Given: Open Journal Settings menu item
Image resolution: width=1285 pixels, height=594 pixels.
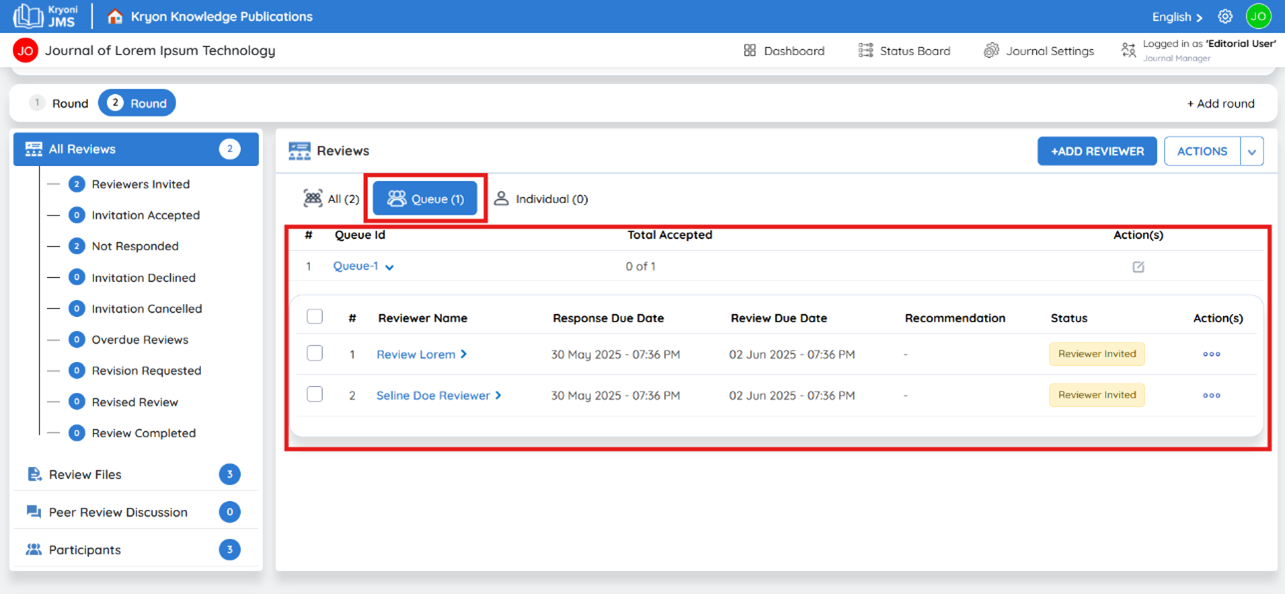Looking at the screenshot, I should [x=1038, y=51].
